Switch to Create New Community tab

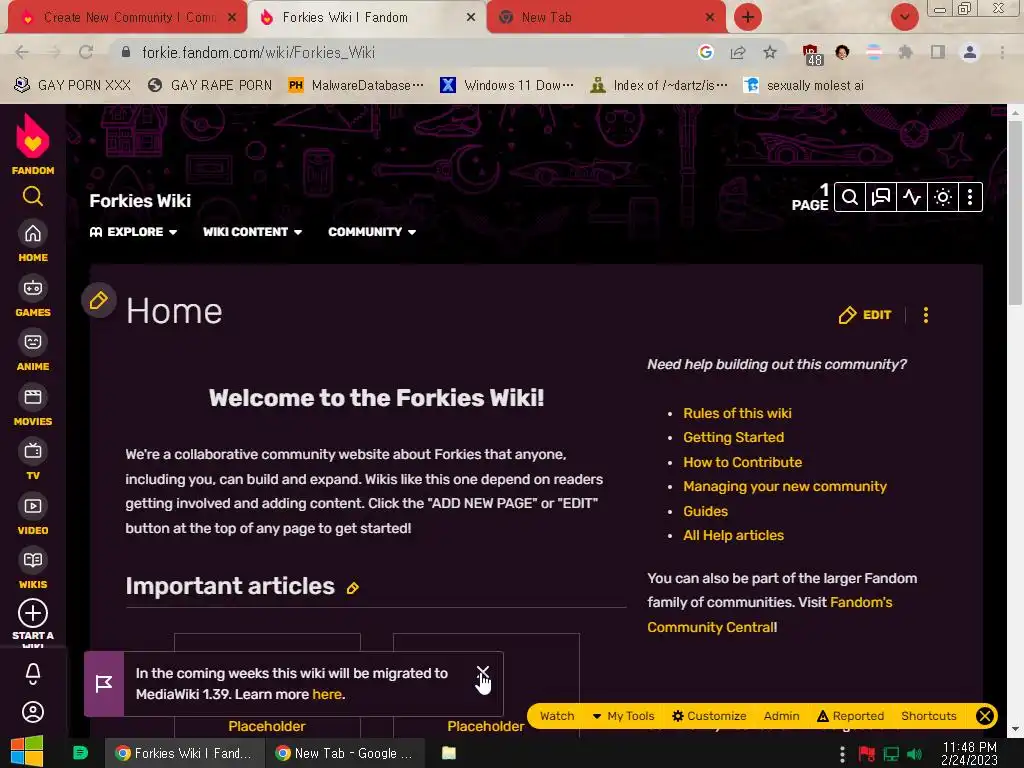pos(128,17)
